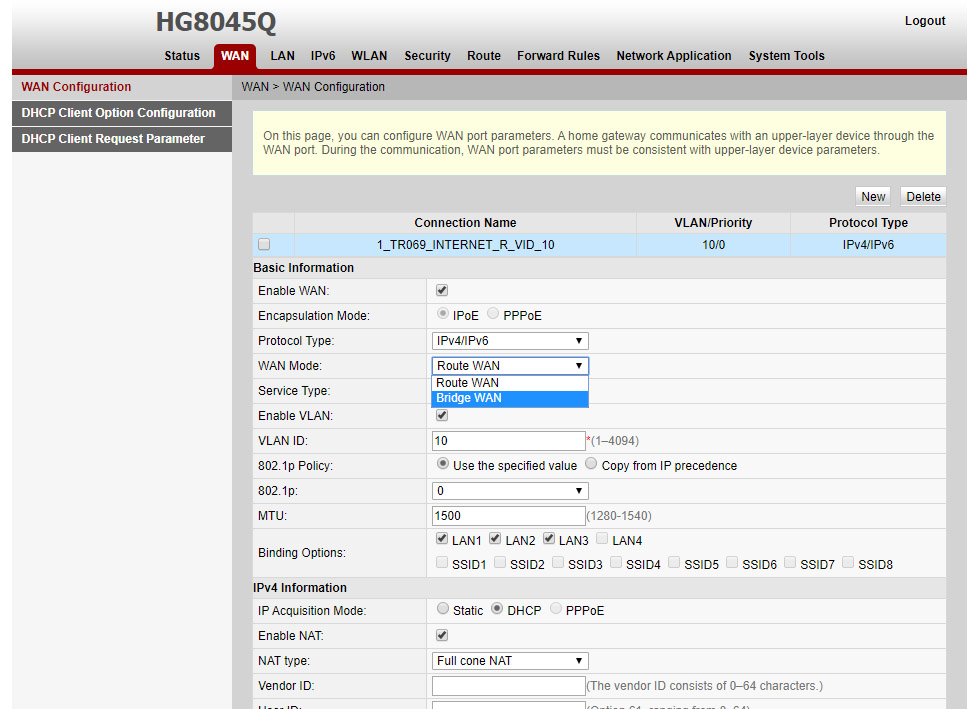The image size is (980, 709).
Task: Open the 802.1p dropdown
Action: pyautogui.click(x=510, y=491)
